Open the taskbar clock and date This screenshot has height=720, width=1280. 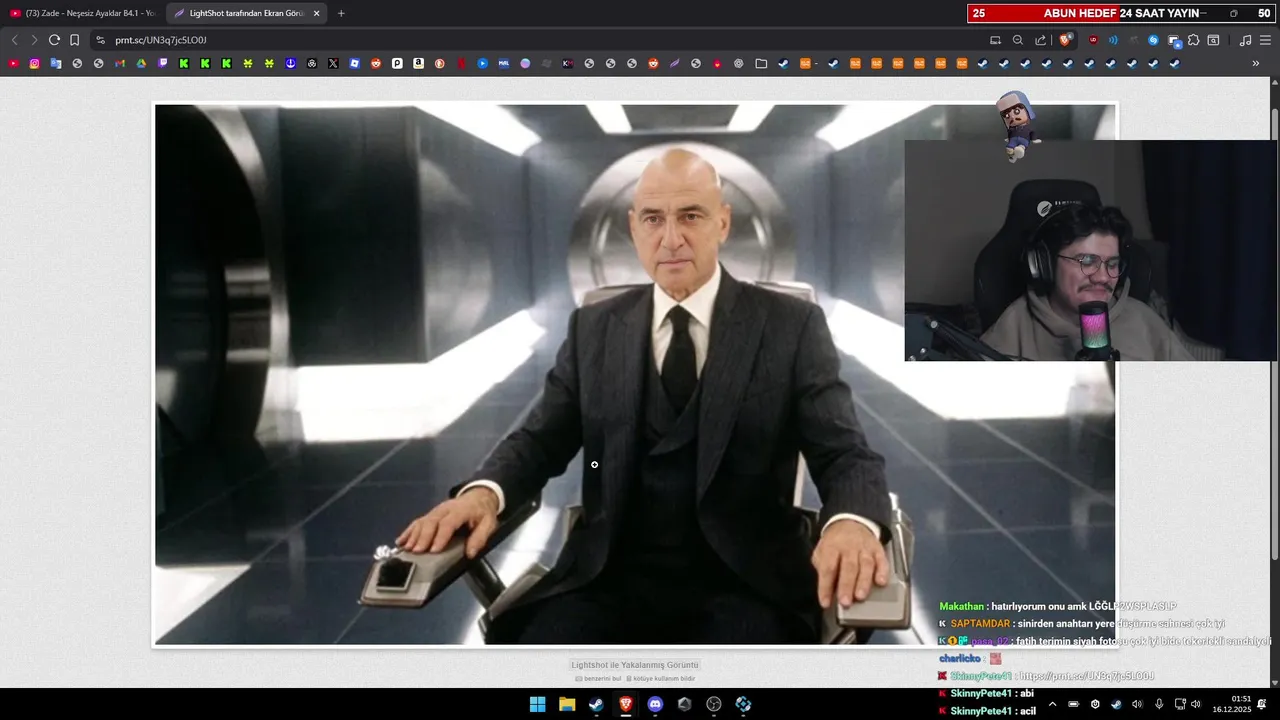click(x=1232, y=704)
